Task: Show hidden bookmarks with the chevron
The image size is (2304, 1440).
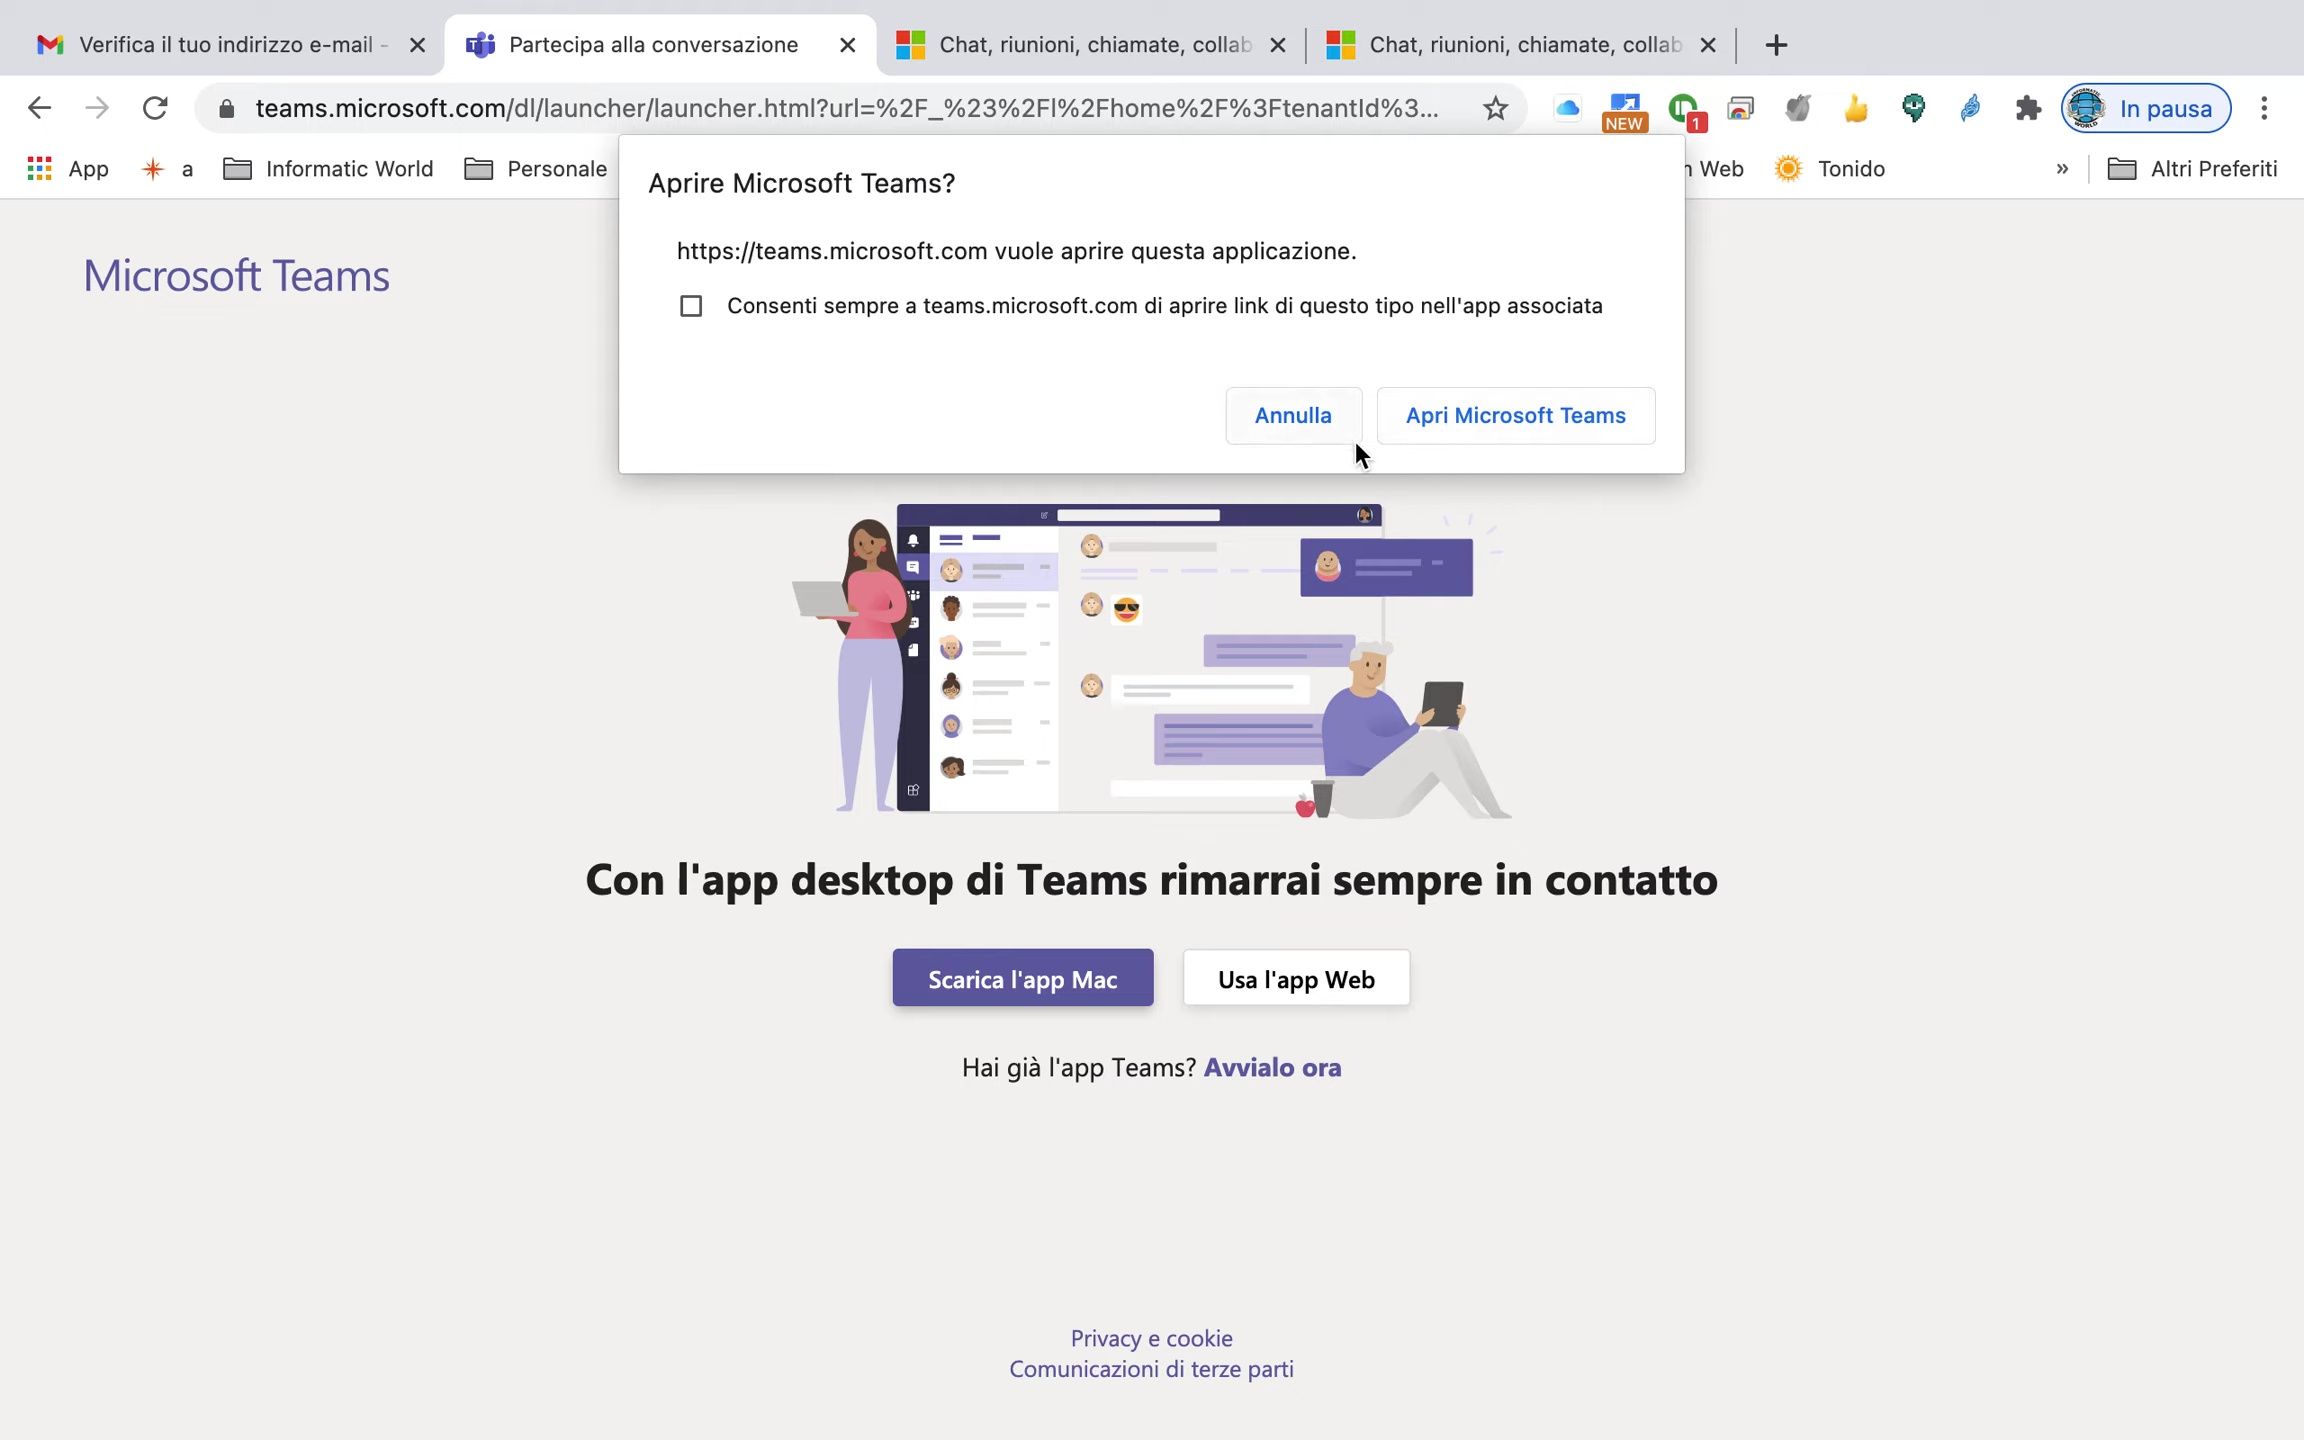Action: tap(2062, 169)
